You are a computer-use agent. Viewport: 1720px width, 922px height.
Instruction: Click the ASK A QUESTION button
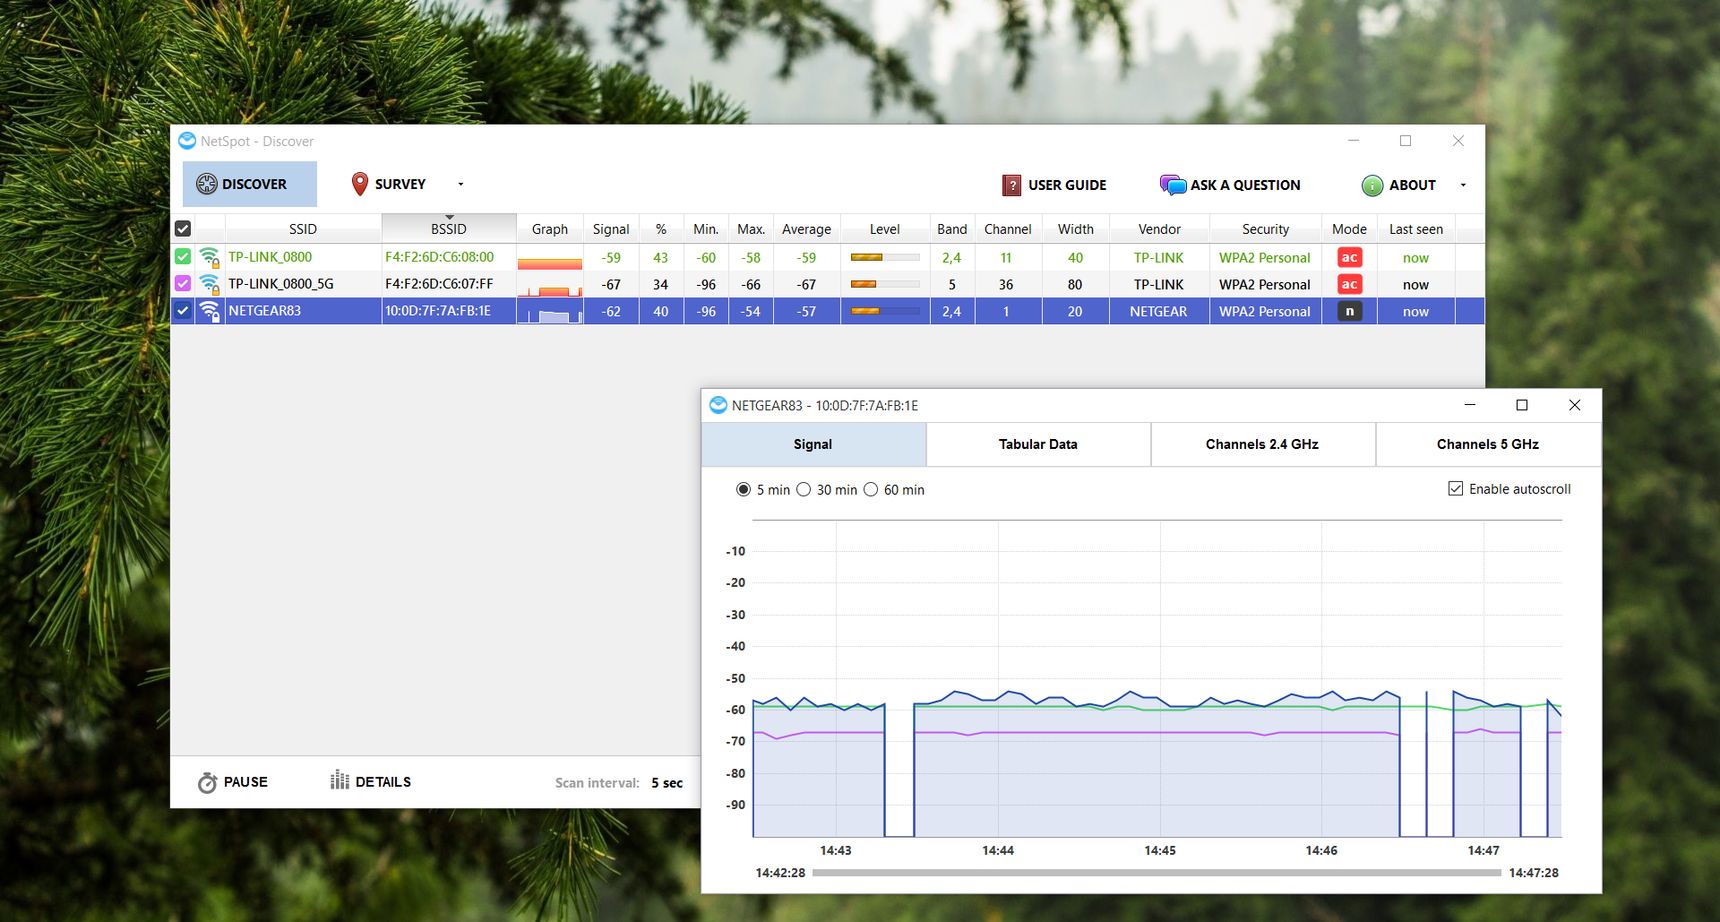[x=1230, y=185]
